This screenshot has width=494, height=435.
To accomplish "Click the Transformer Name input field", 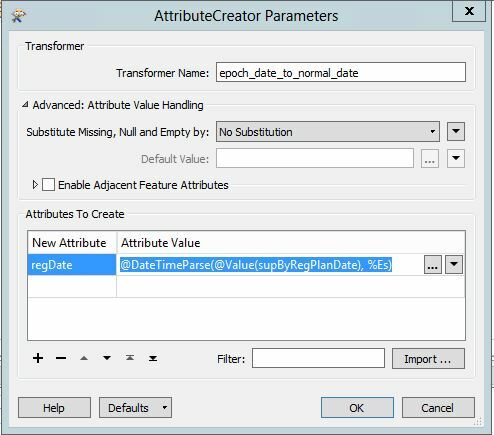I will (x=341, y=72).
